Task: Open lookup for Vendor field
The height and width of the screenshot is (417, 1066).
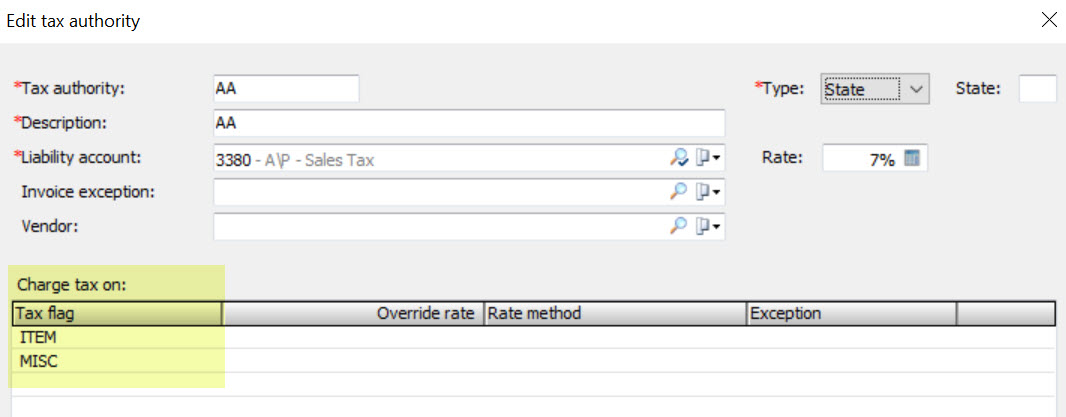Action: 678,226
